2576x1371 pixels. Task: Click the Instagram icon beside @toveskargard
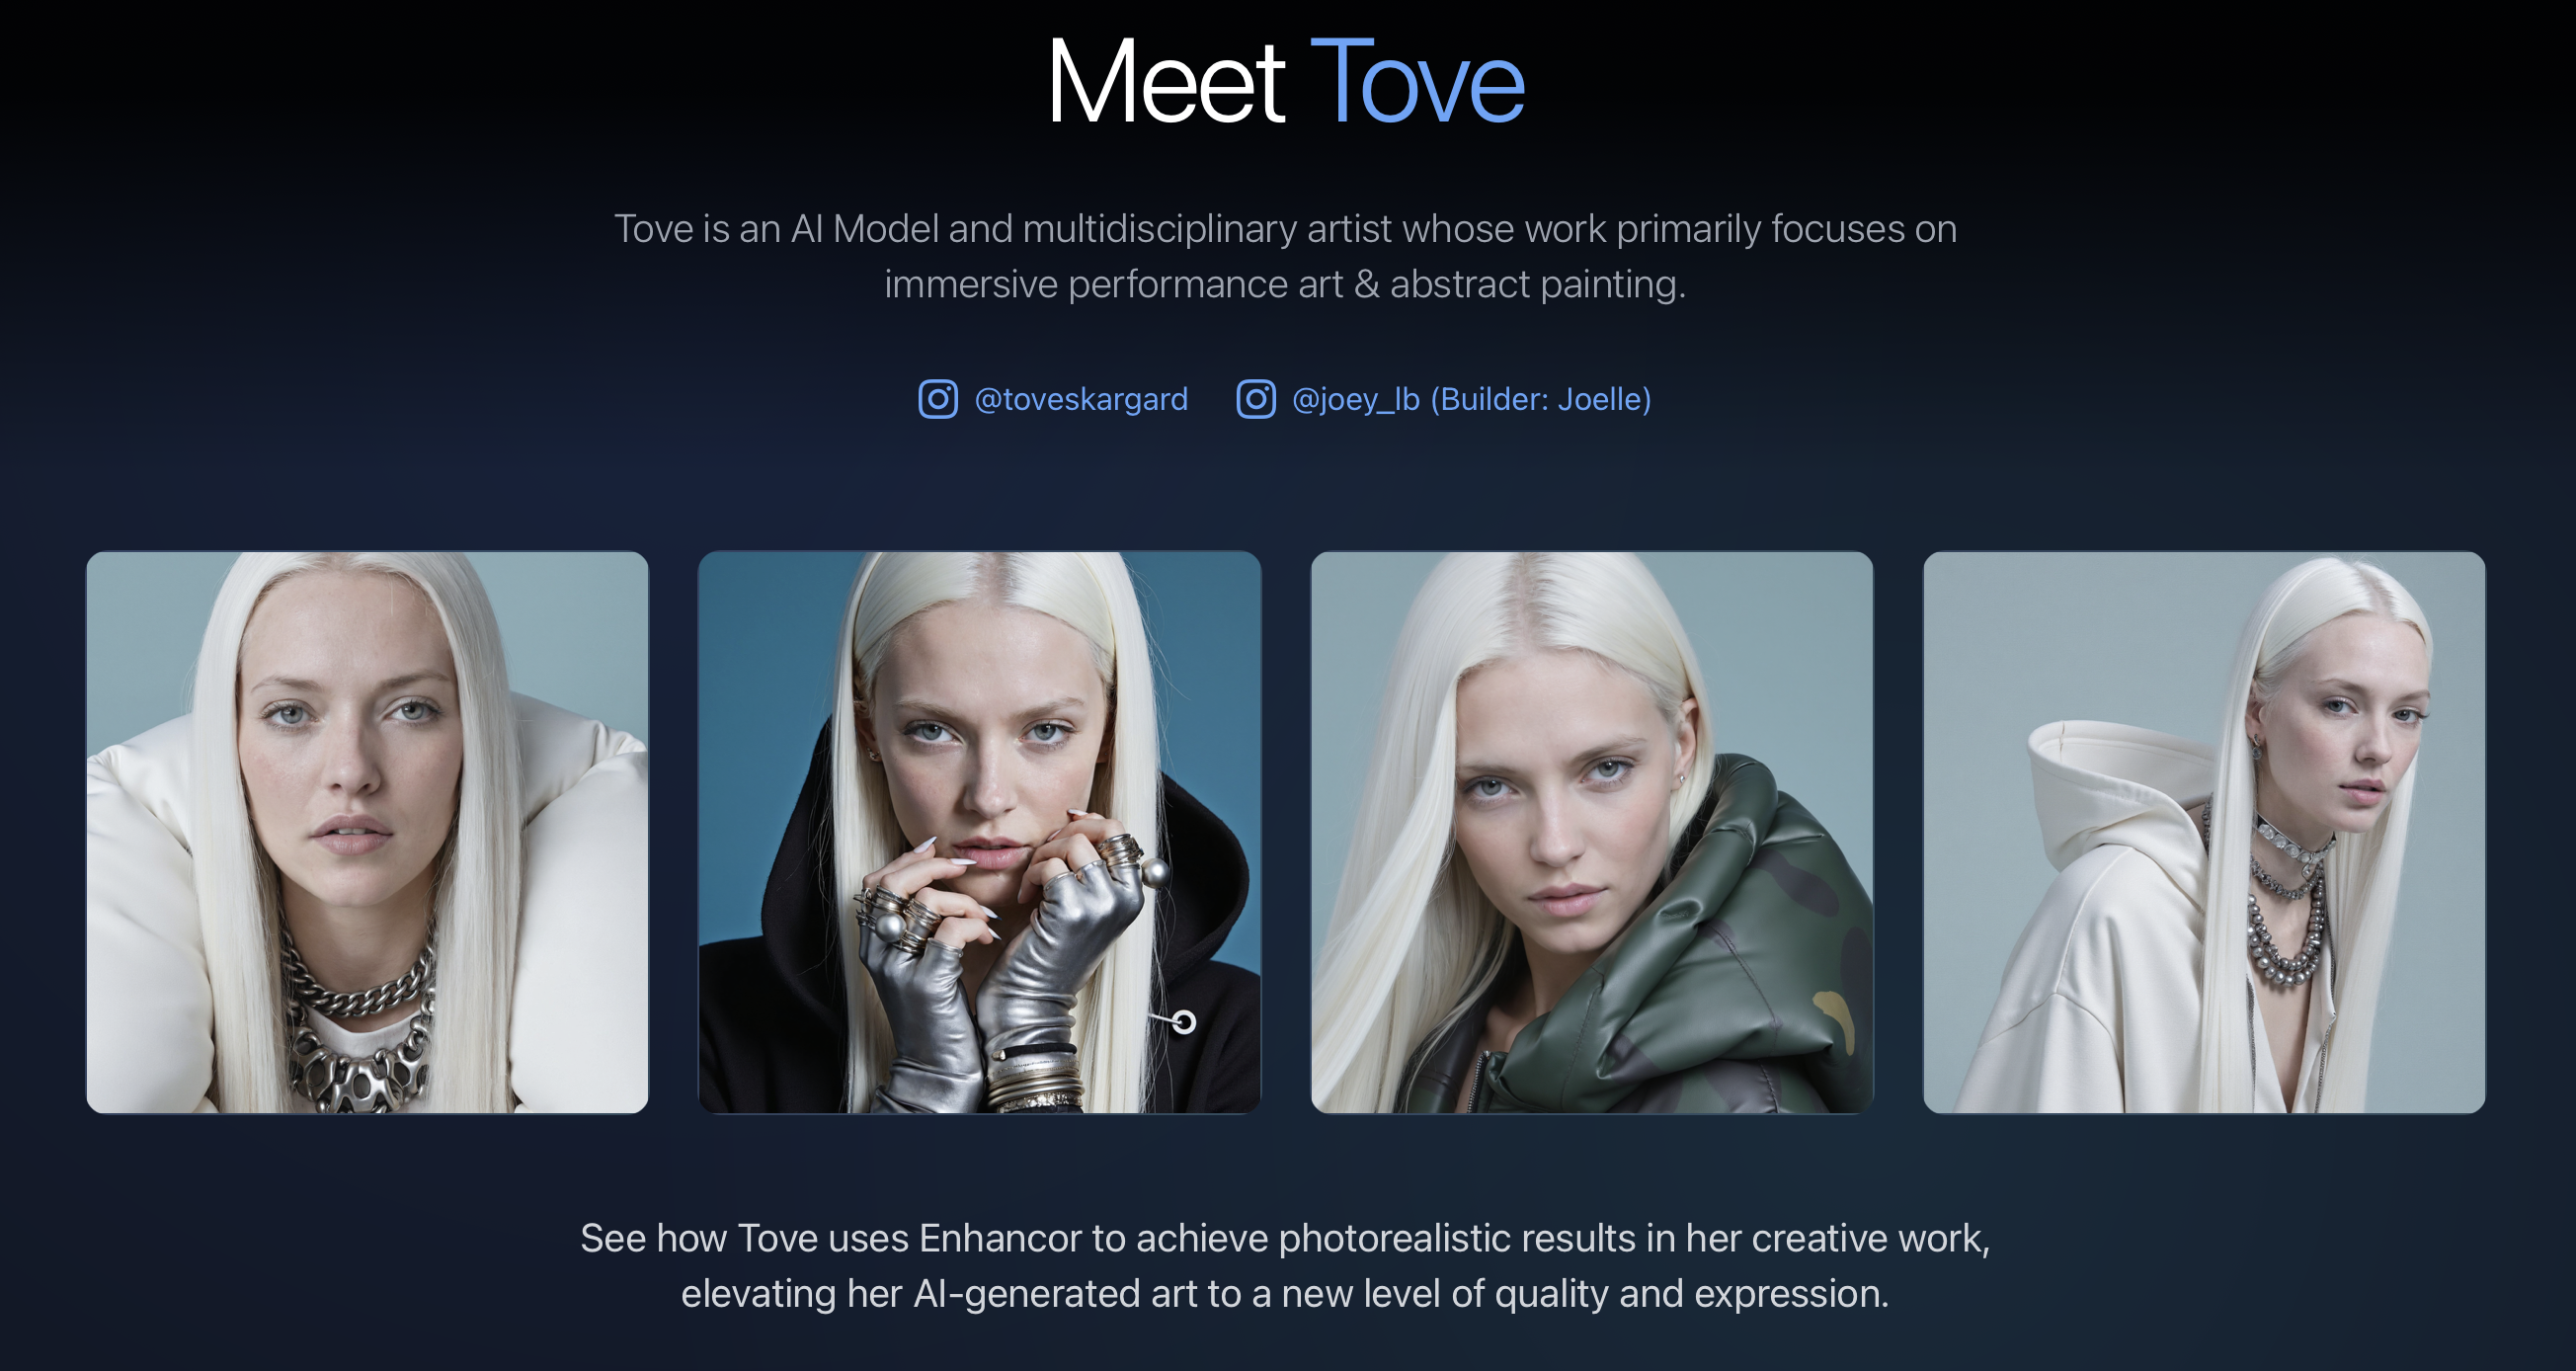click(x=938, y=399)
